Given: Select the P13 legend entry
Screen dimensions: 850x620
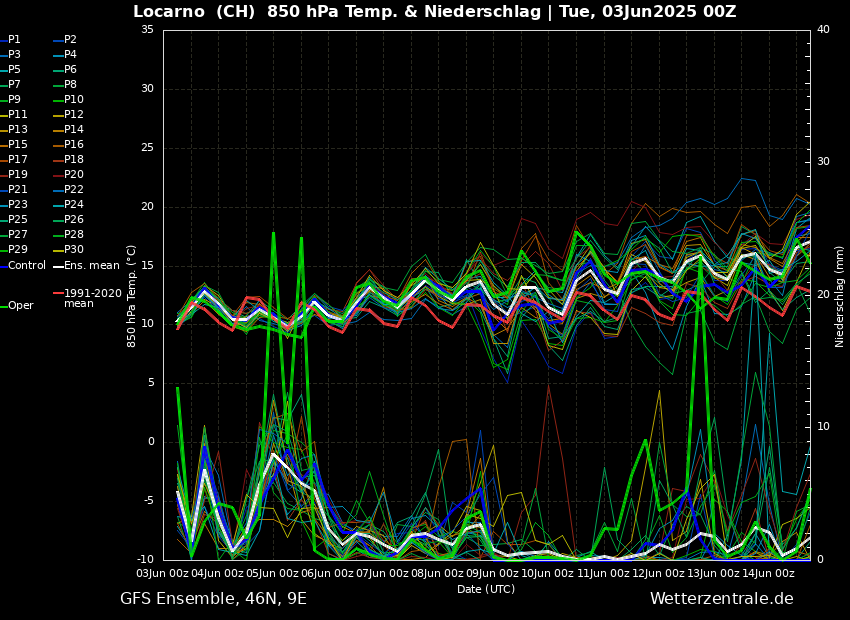Looking at the screenshot, I should point(14,130).
